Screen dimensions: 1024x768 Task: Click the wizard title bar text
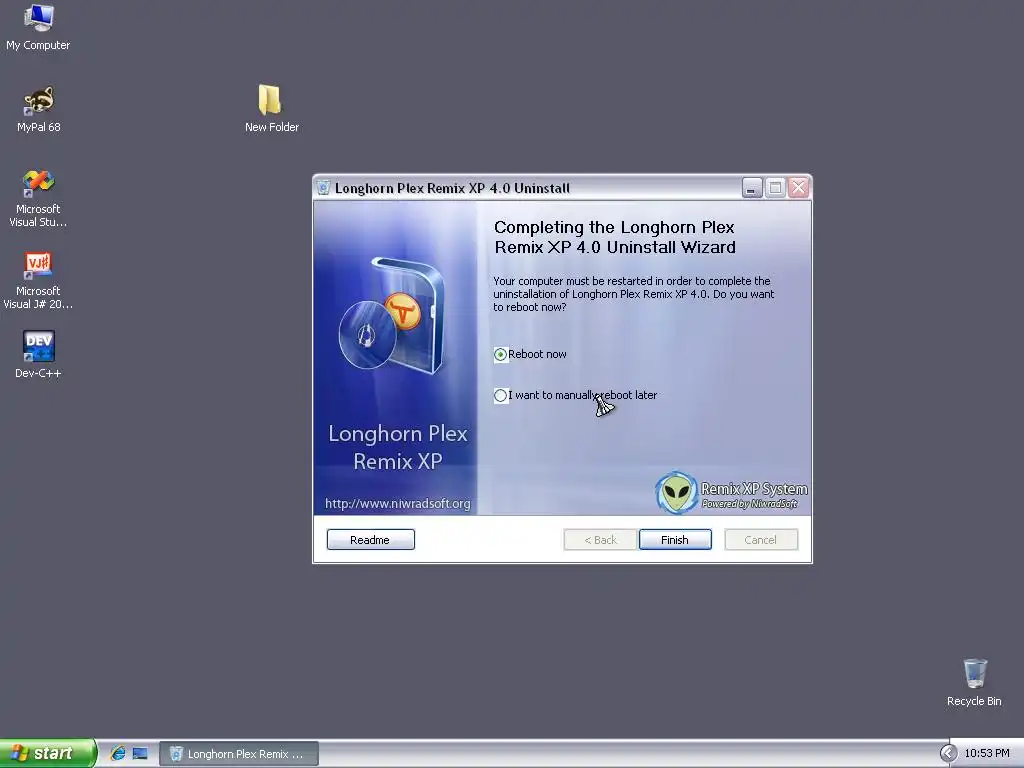coord(452,188)
